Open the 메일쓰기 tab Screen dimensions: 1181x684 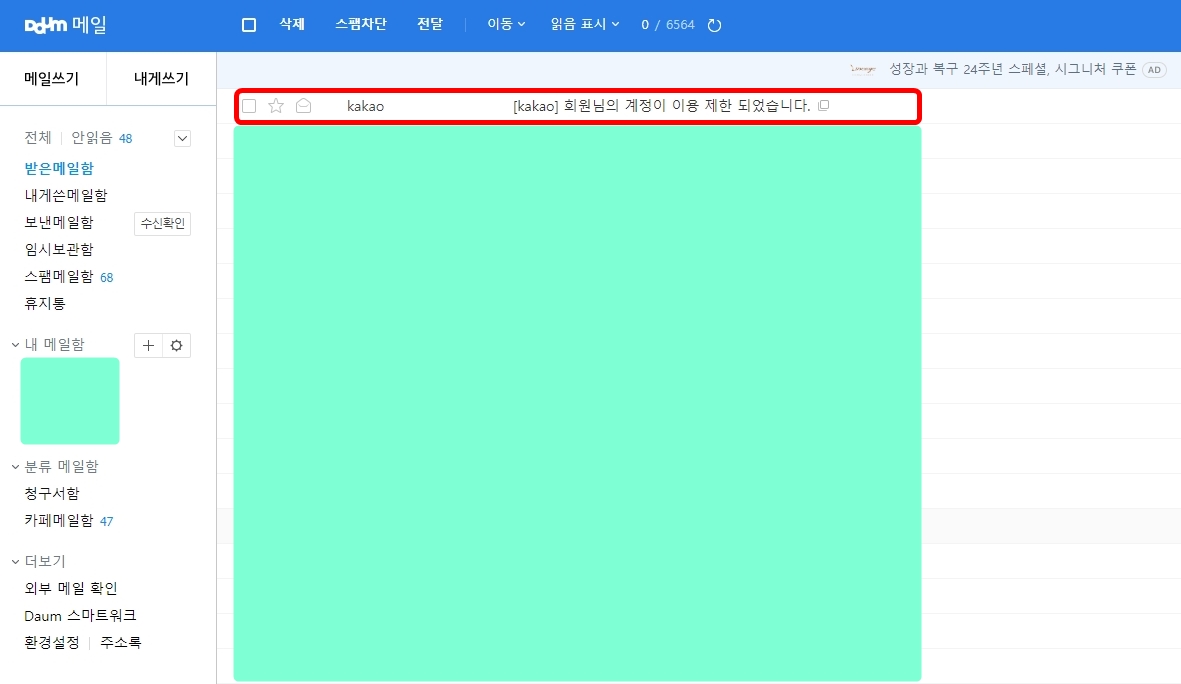tap(52, 78)
